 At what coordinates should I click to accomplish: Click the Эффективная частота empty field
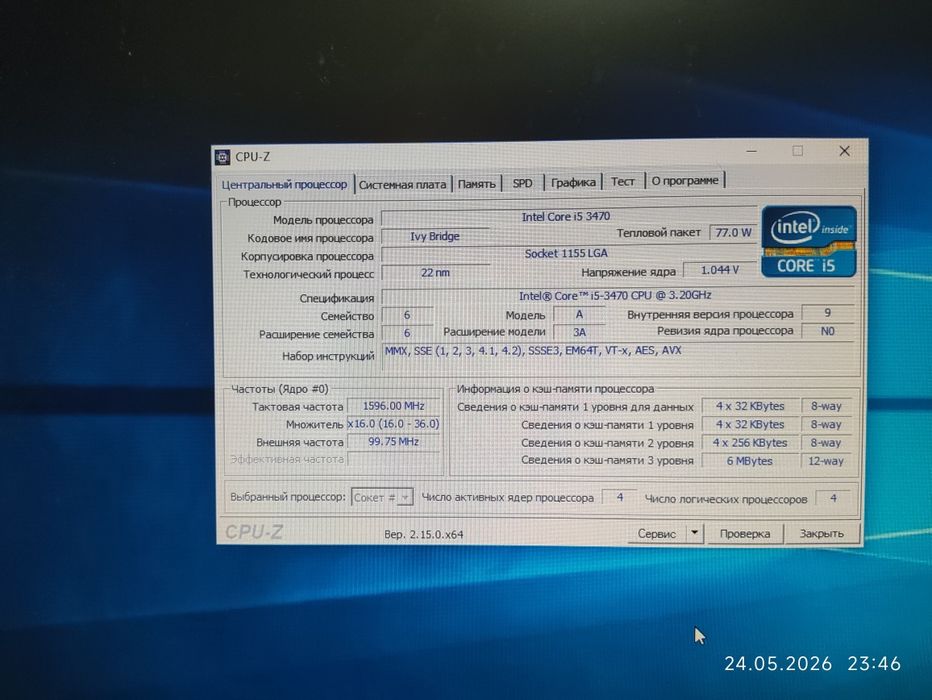393,459
